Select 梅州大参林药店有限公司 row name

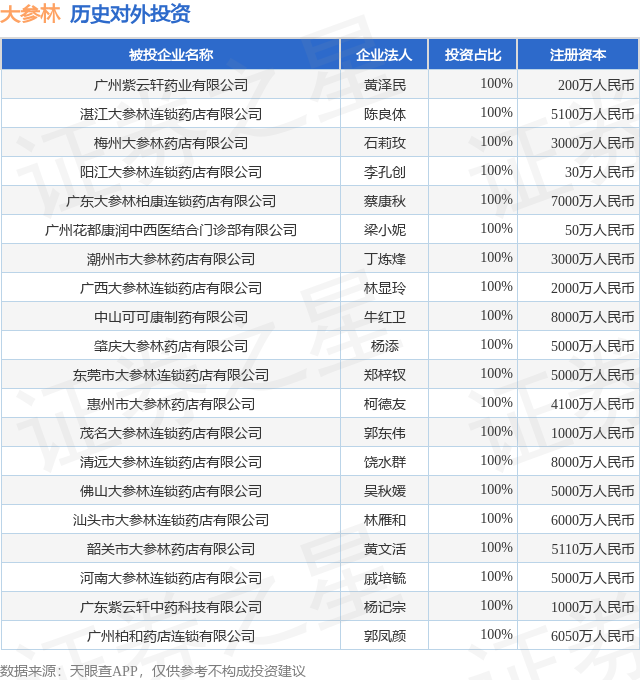click(x=171, y=143)
